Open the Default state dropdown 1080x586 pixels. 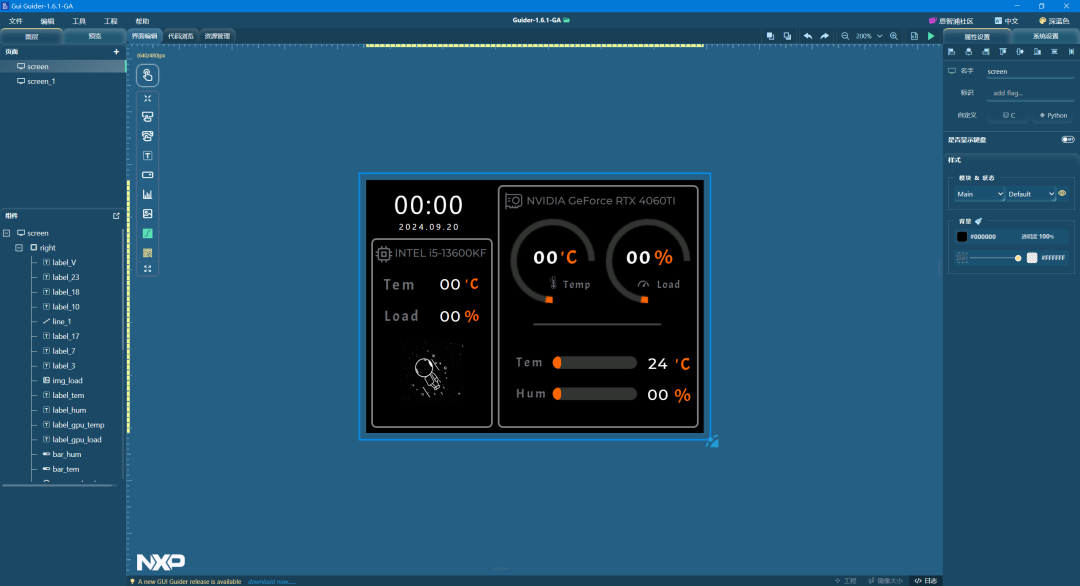click(1031, 194)
